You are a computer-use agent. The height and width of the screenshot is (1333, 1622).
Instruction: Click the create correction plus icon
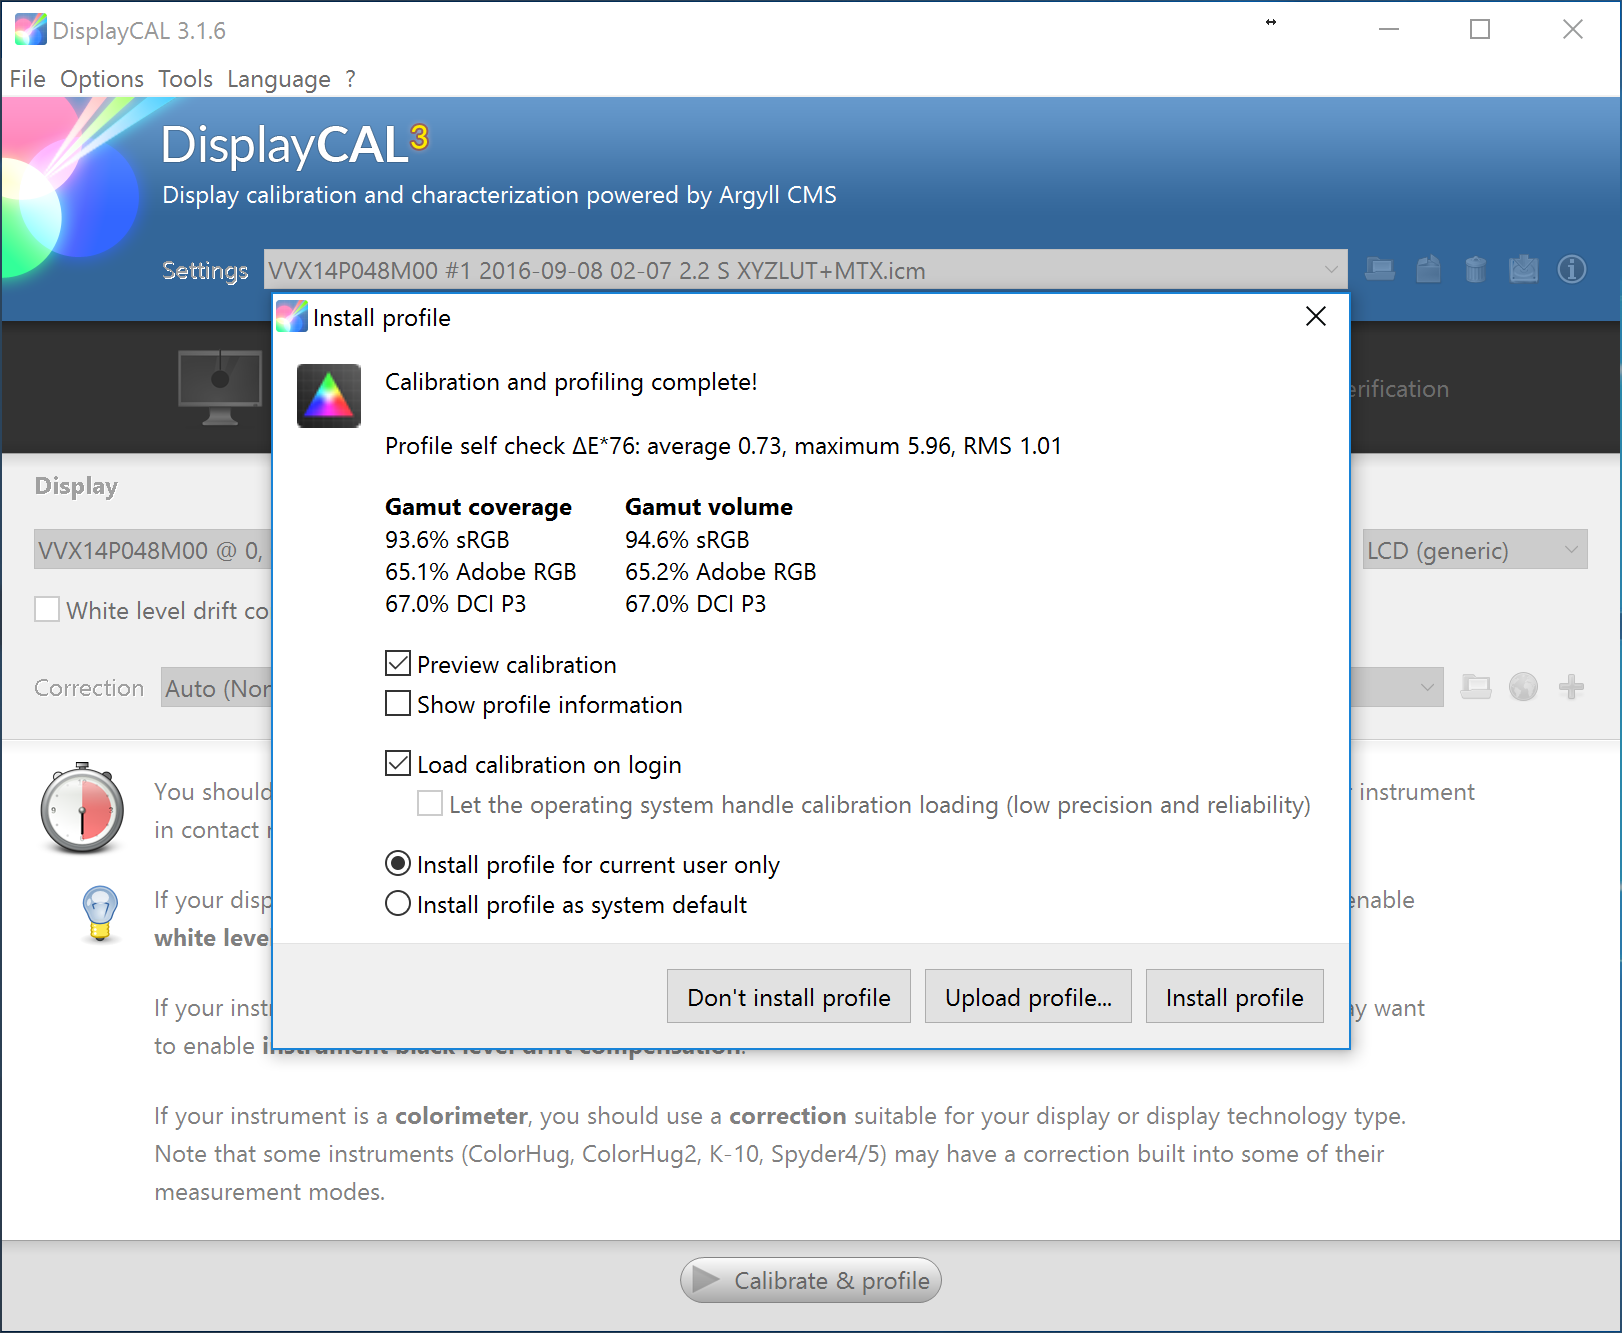coord(1571,687)
